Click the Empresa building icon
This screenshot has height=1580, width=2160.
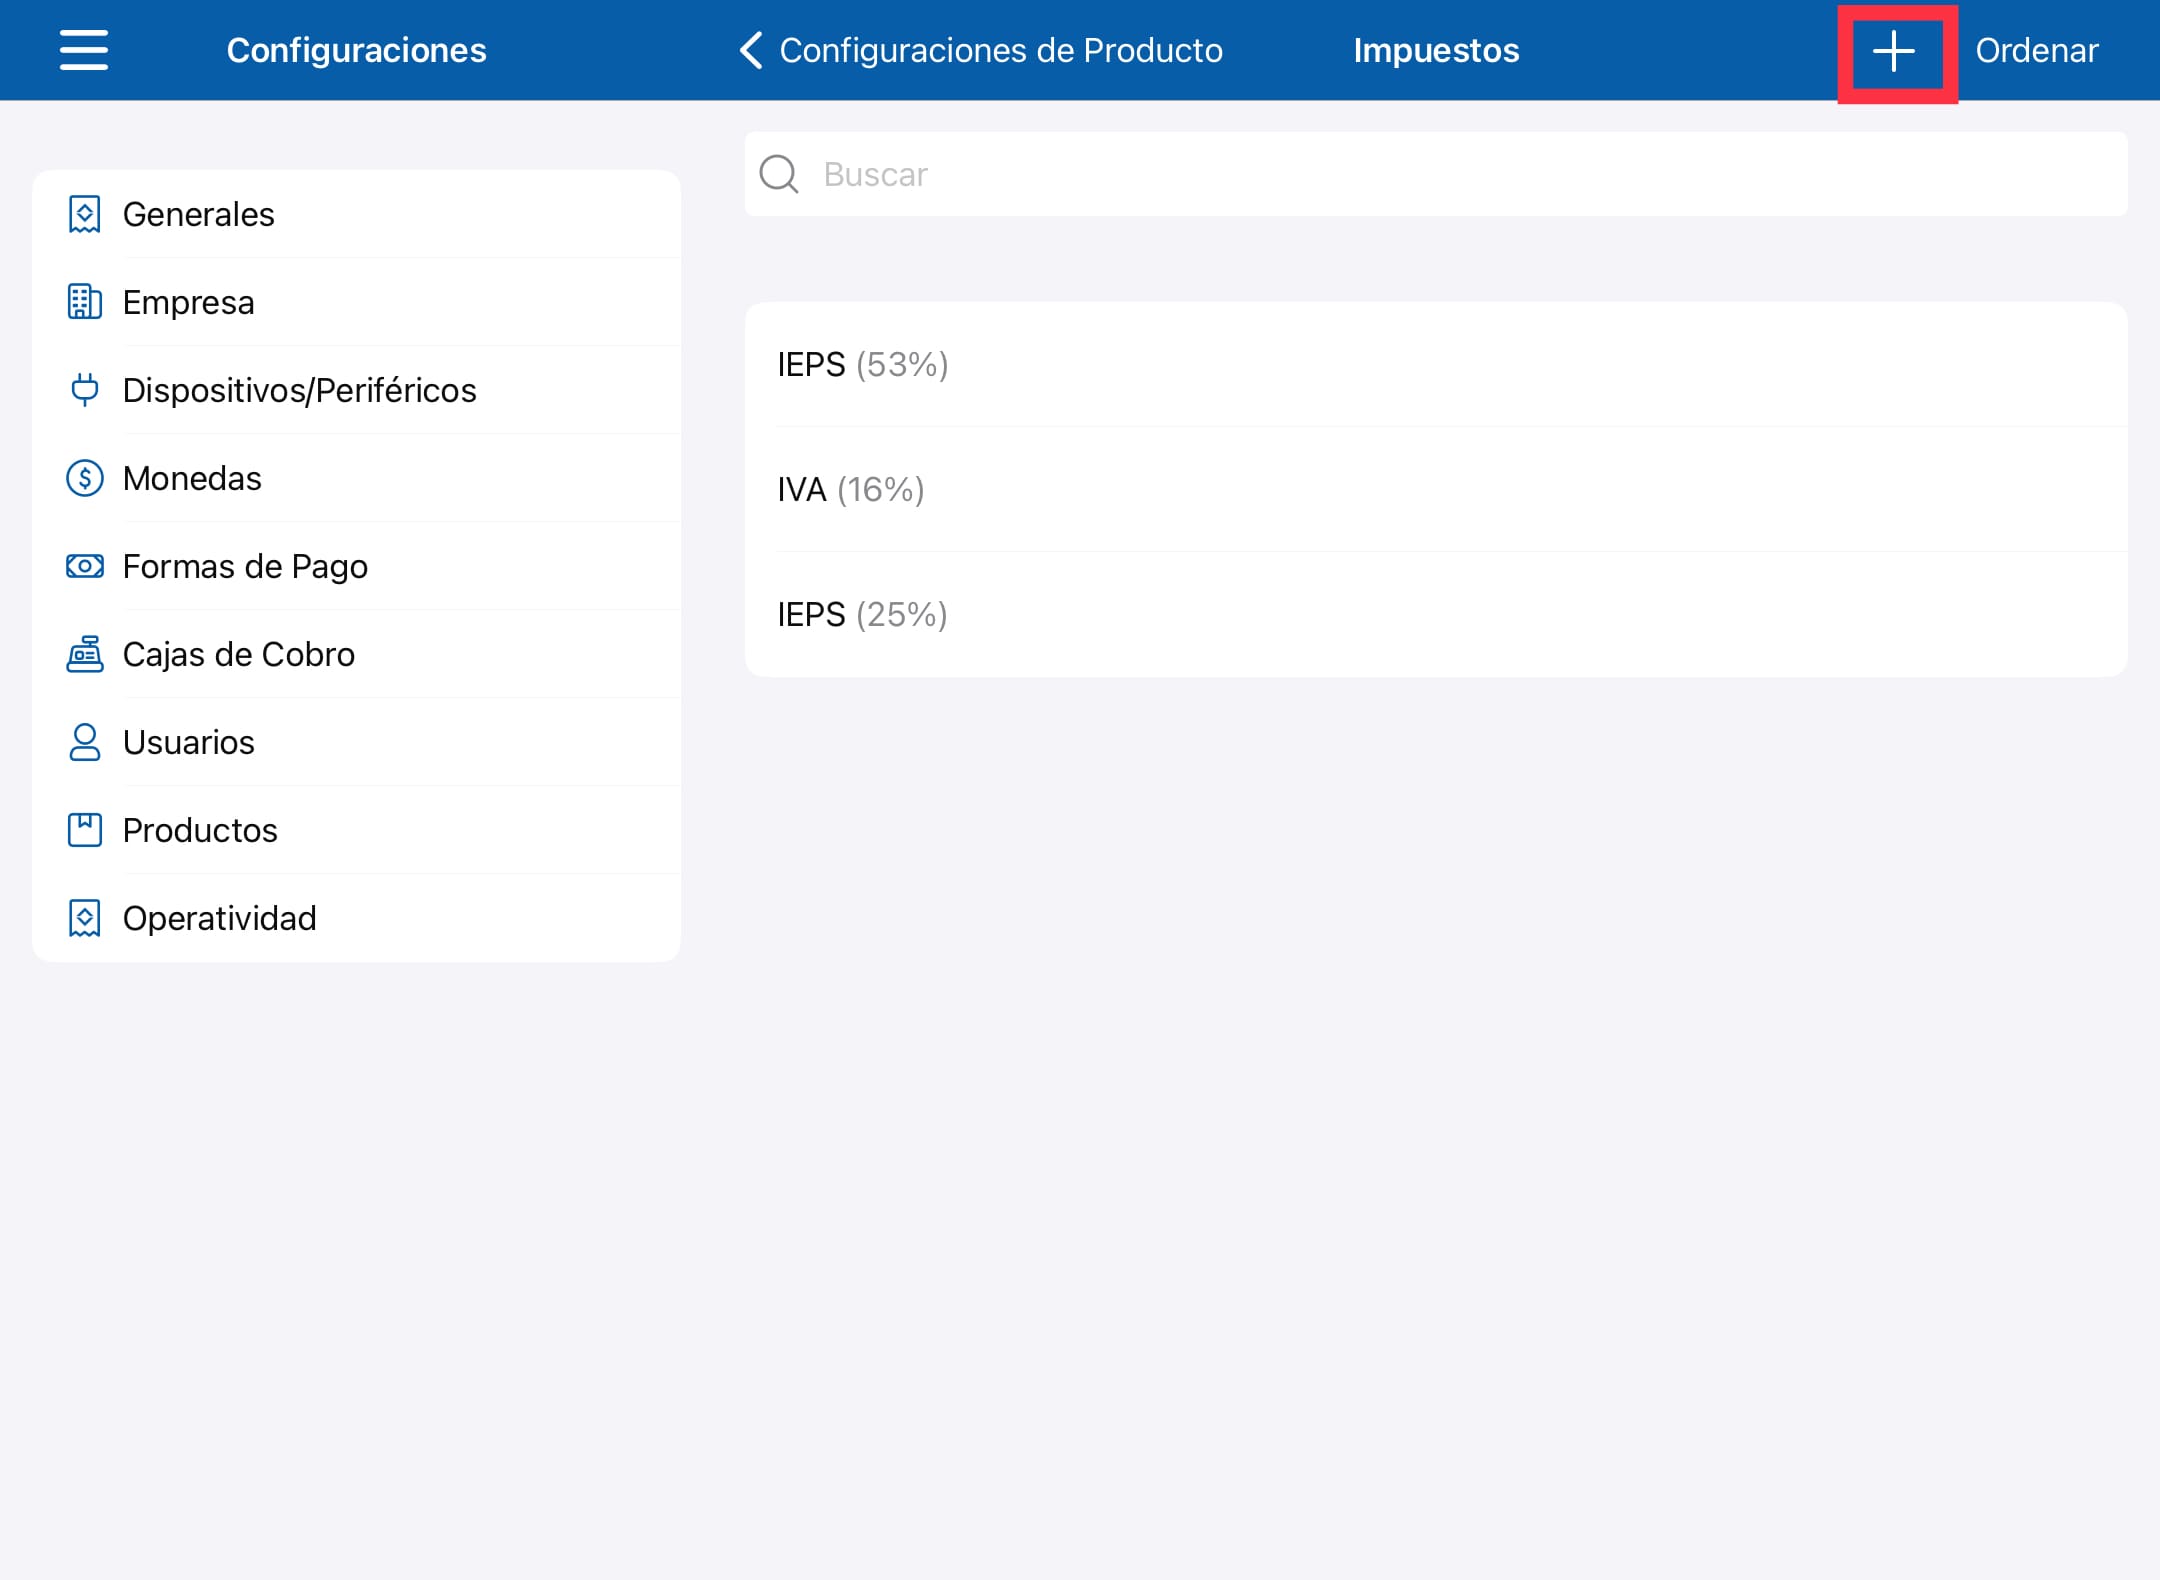click(85, 302)
